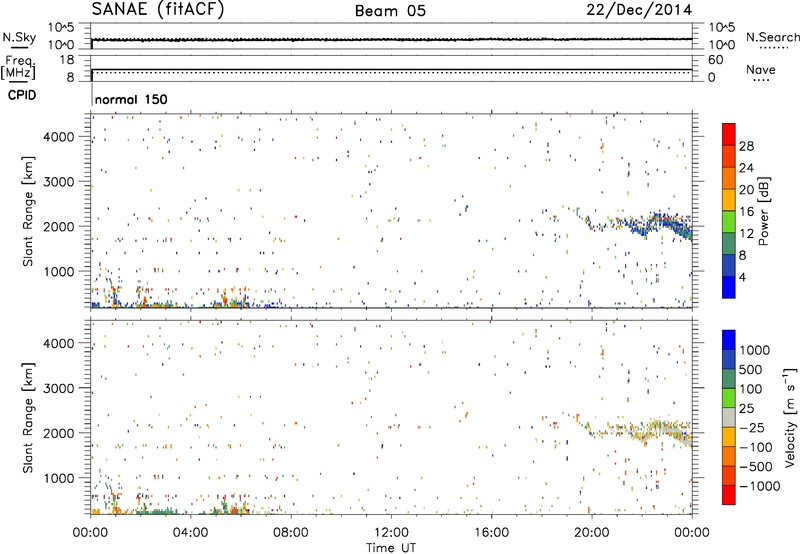The width and height of the screenshot is (800, 554).
Task: Click the 'Beam 05' heading
Action: [390, 11]
